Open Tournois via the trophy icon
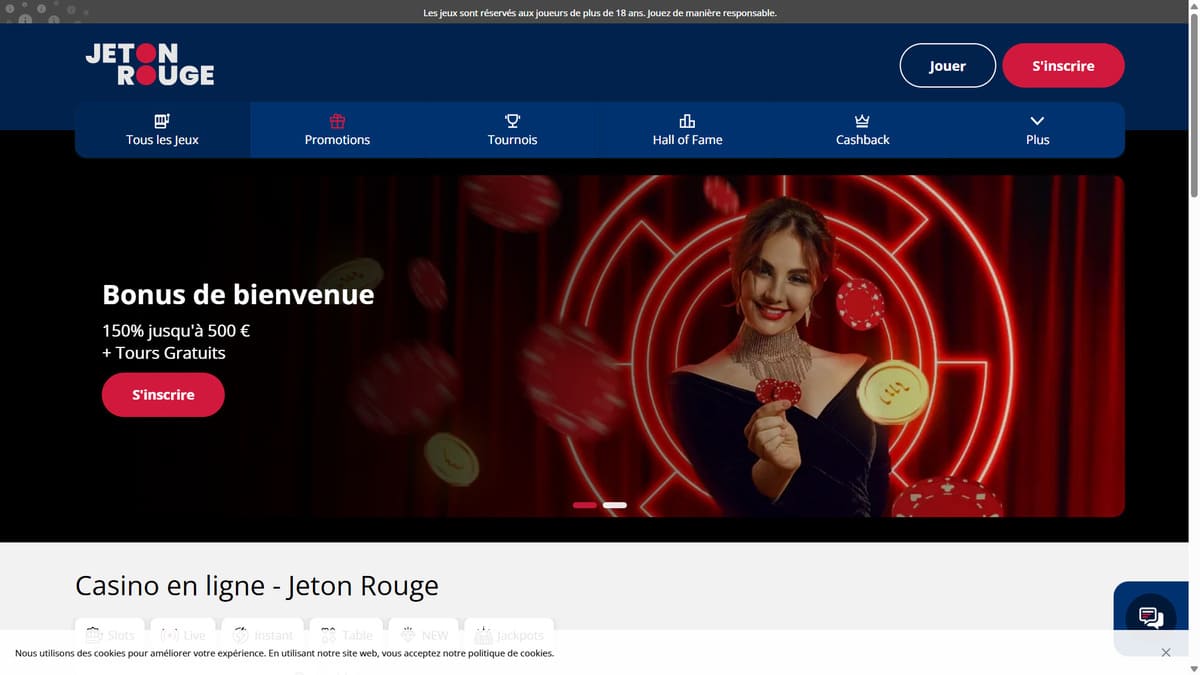 coord(512,130)
